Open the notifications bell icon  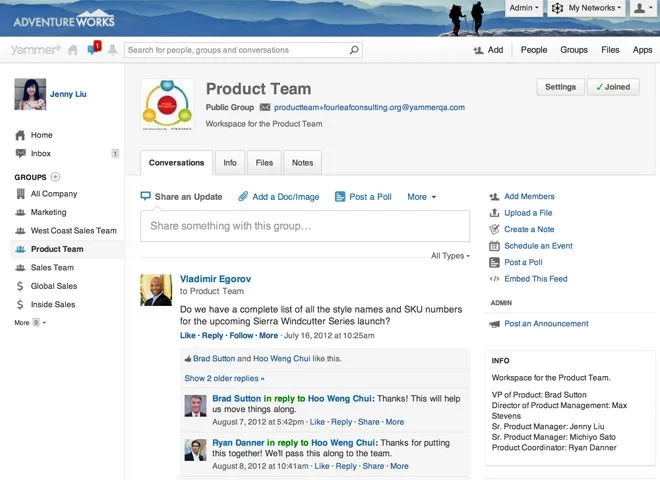tap(112, 50)
